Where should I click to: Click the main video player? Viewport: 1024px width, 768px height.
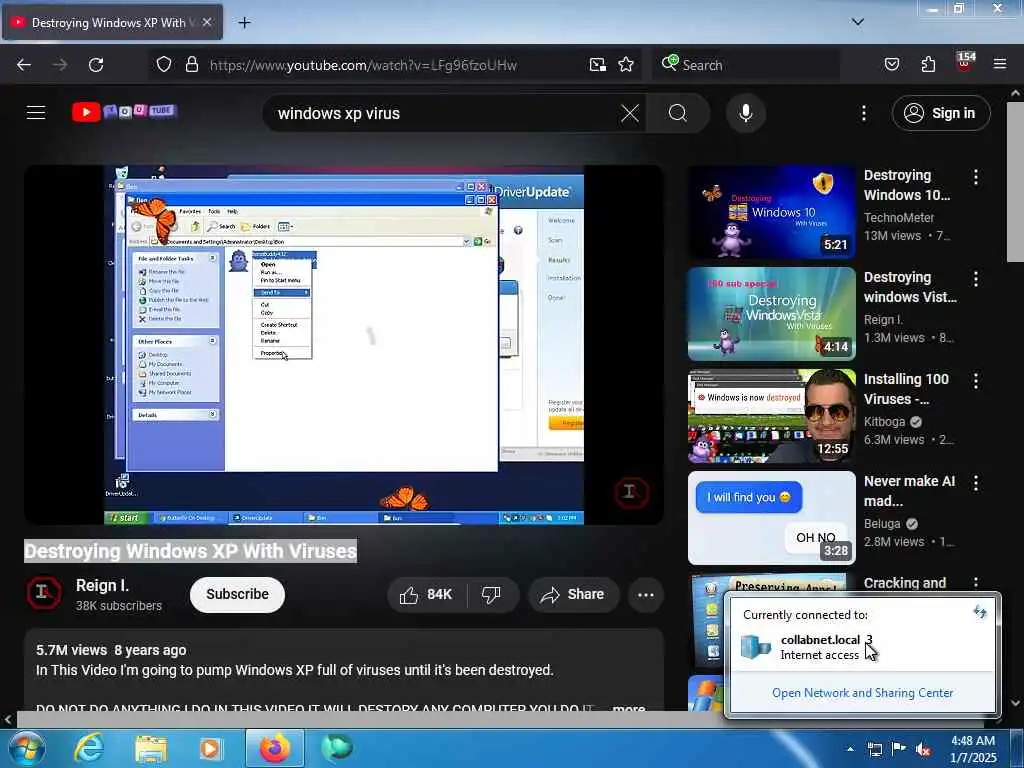(x=344, y=345)
